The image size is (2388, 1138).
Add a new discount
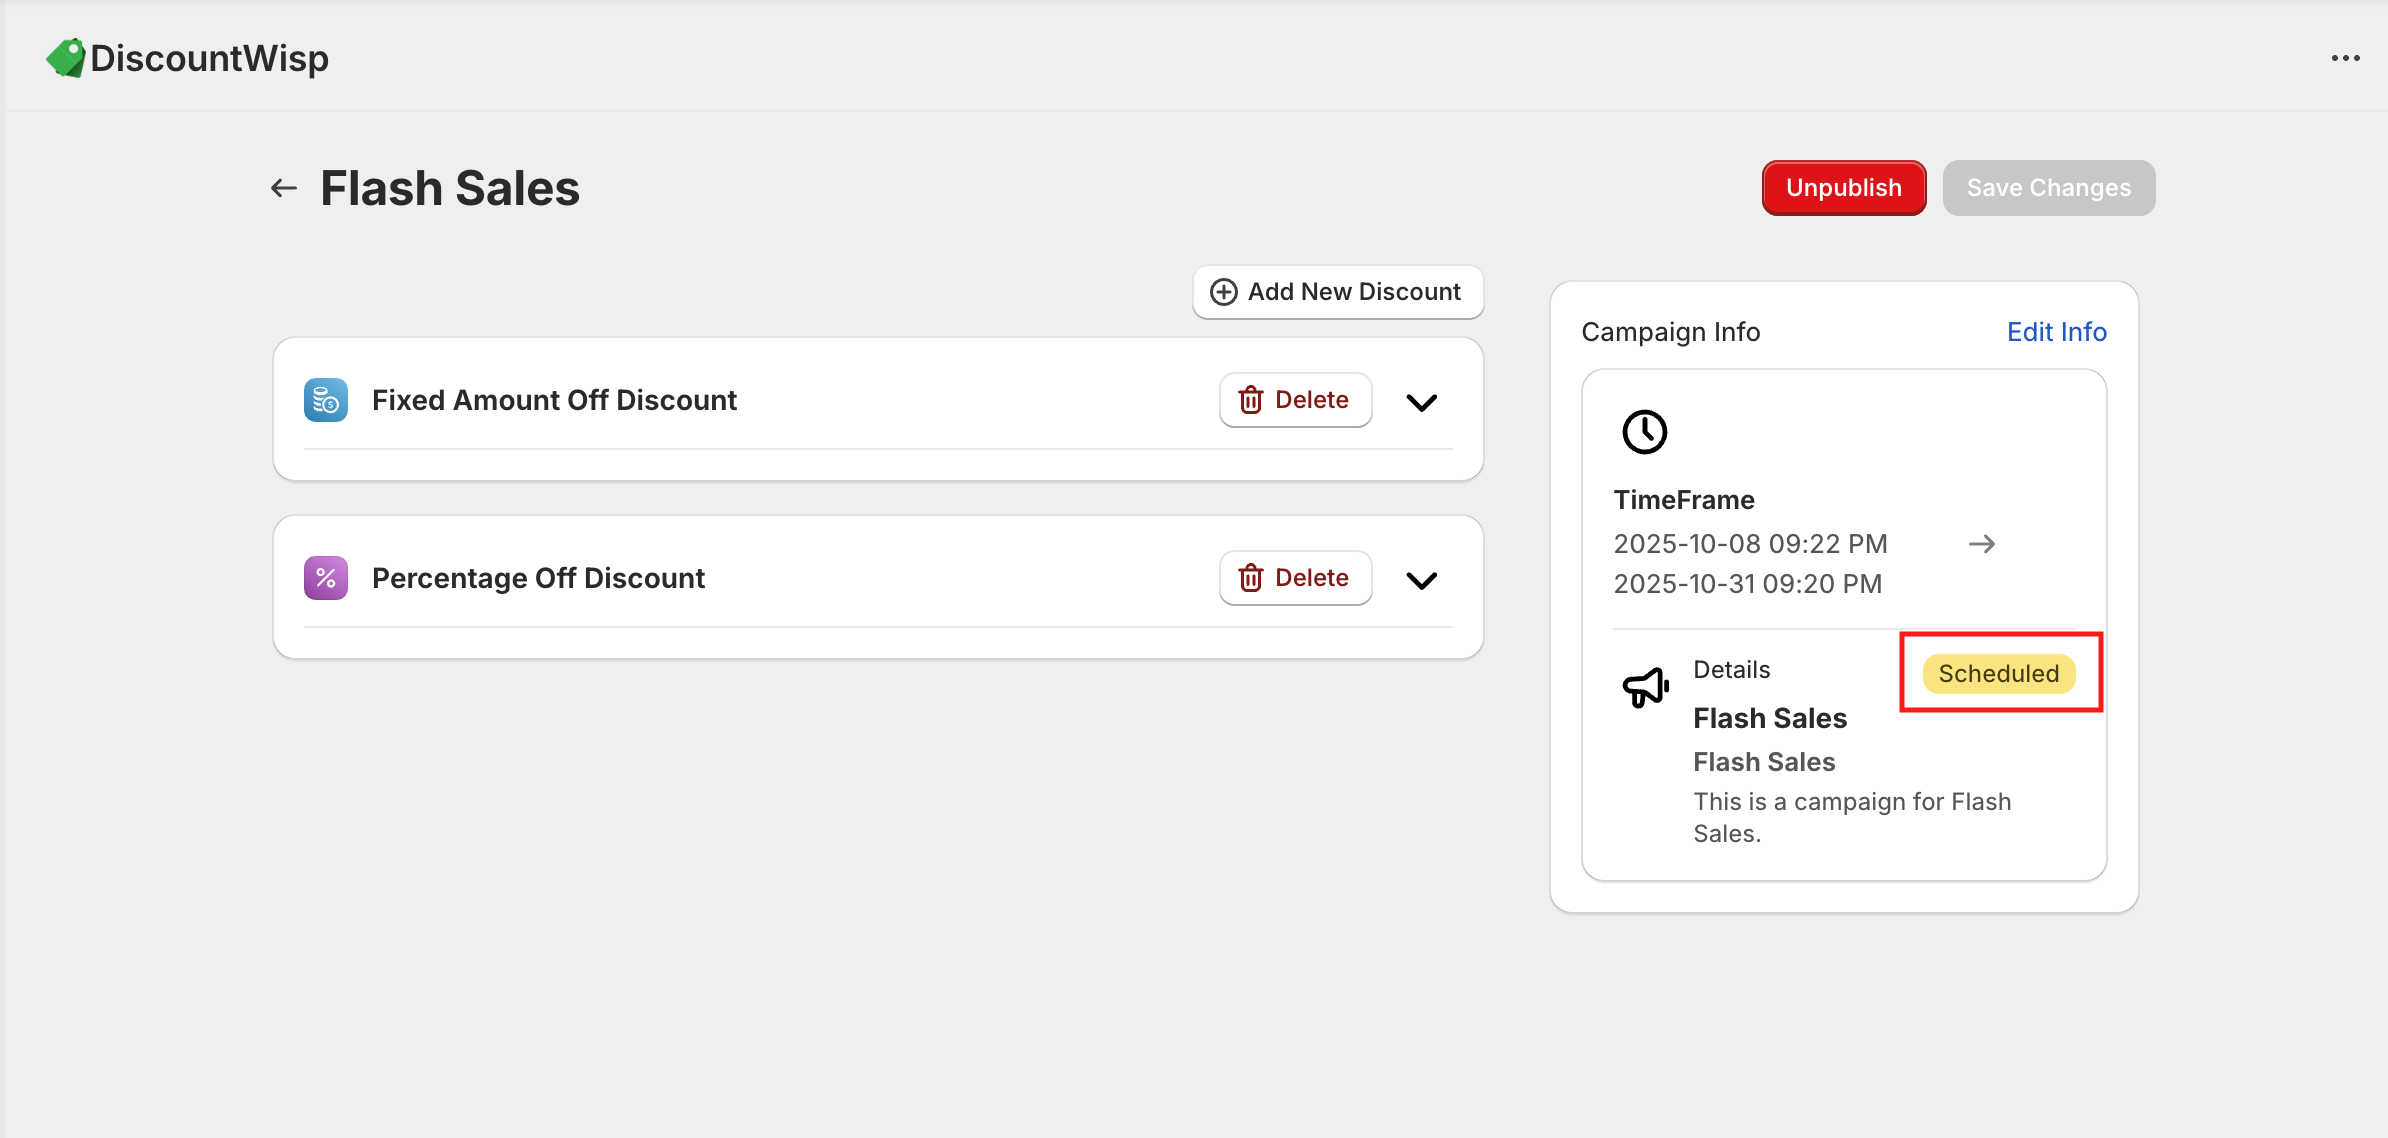1337,292
